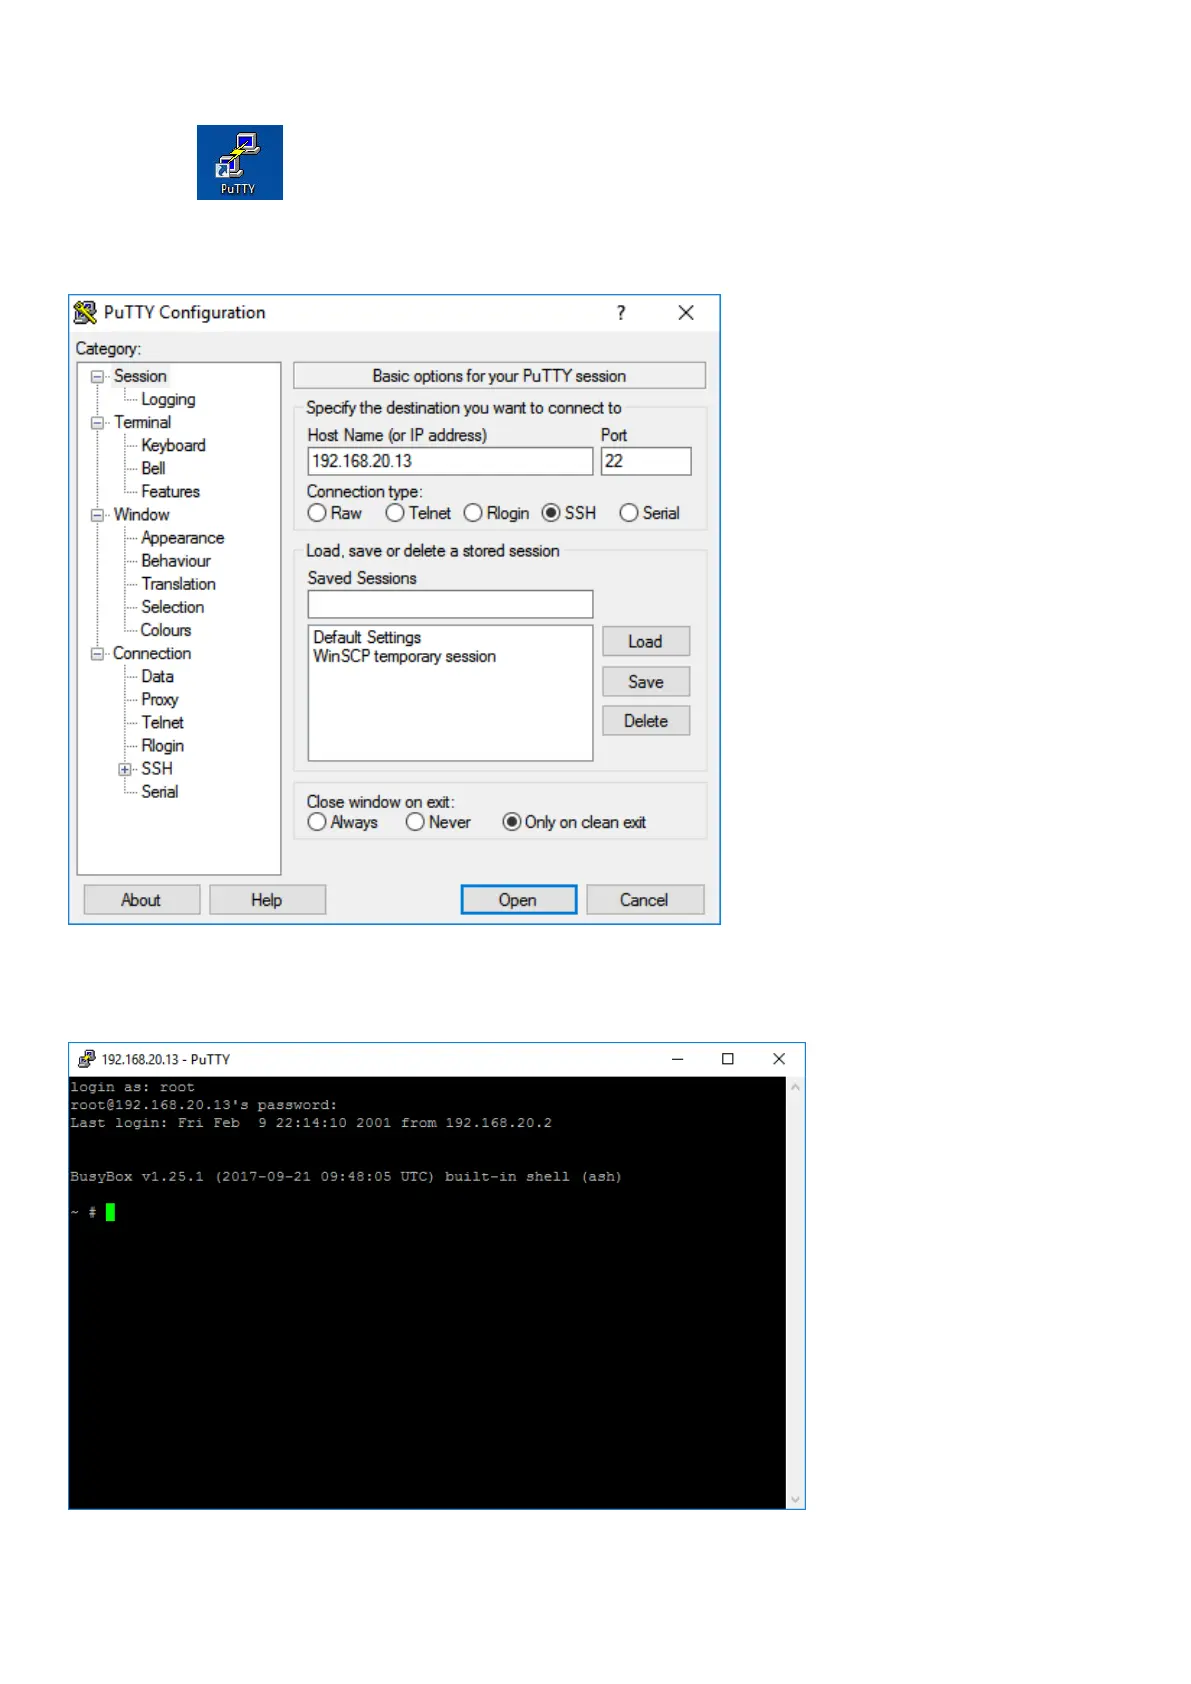Open the Colours settings category
The width and height of the screenshot is (1191, 1684).
point(165,630)
